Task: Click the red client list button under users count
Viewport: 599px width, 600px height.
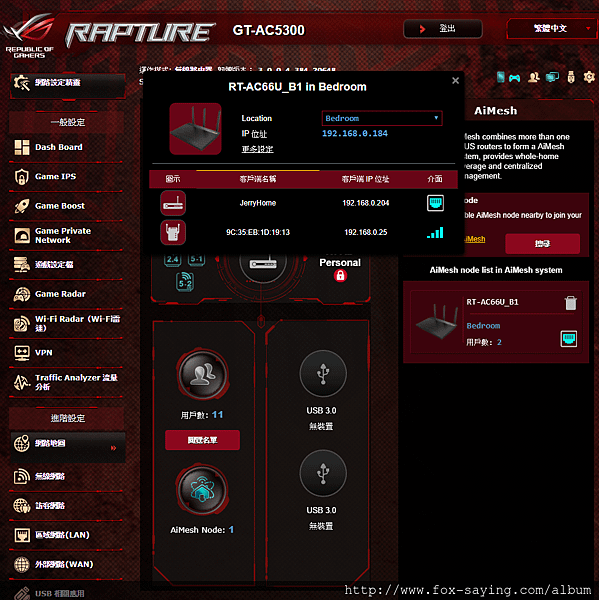Action: (x=202, y=440)
